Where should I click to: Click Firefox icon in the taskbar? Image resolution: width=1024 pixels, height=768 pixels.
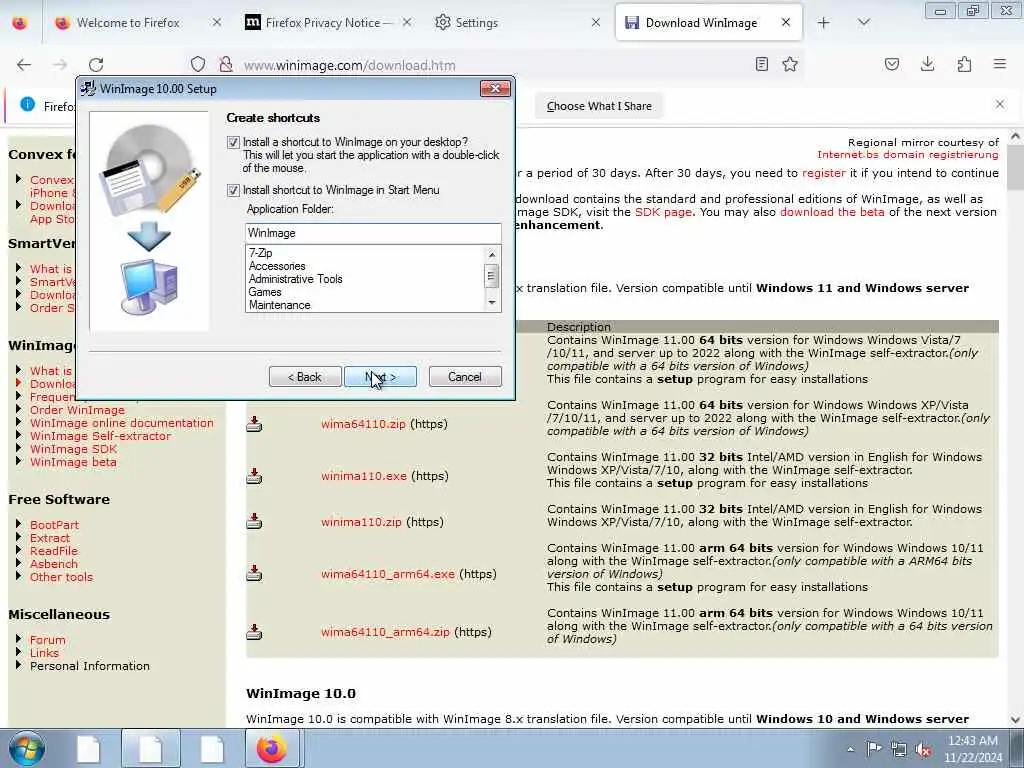[x=272, y=748]
